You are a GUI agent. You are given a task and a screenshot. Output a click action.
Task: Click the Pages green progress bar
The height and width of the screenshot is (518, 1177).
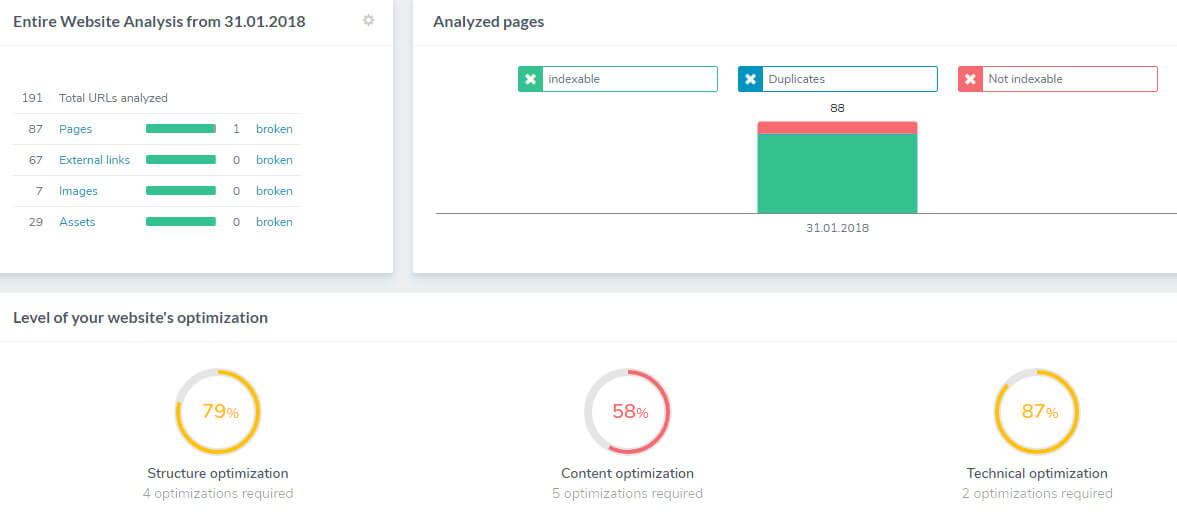(x=181, y=129)
